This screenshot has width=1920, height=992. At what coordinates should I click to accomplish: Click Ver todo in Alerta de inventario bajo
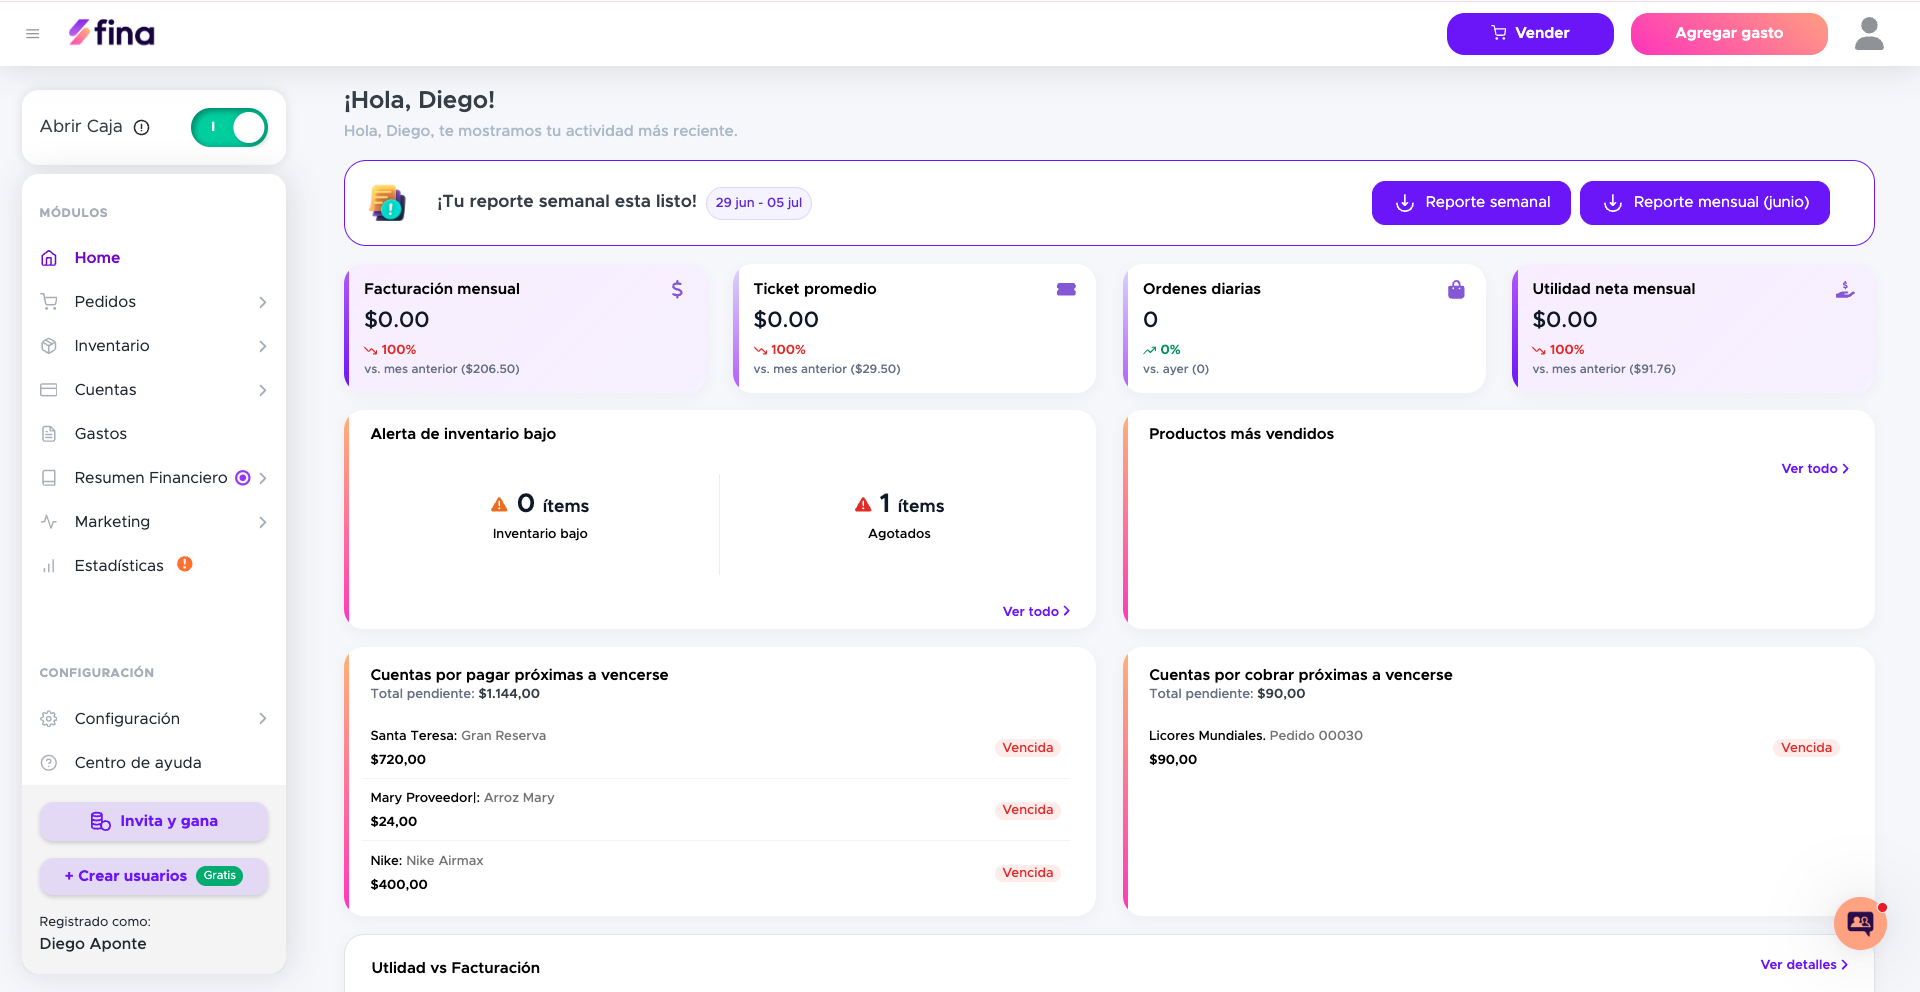[x=1036, y=612]
